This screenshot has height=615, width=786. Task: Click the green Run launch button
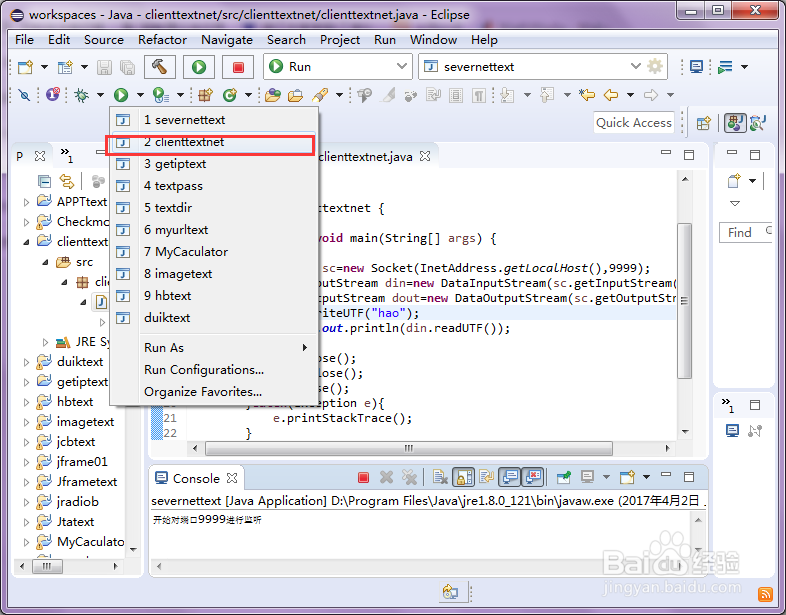199,67
